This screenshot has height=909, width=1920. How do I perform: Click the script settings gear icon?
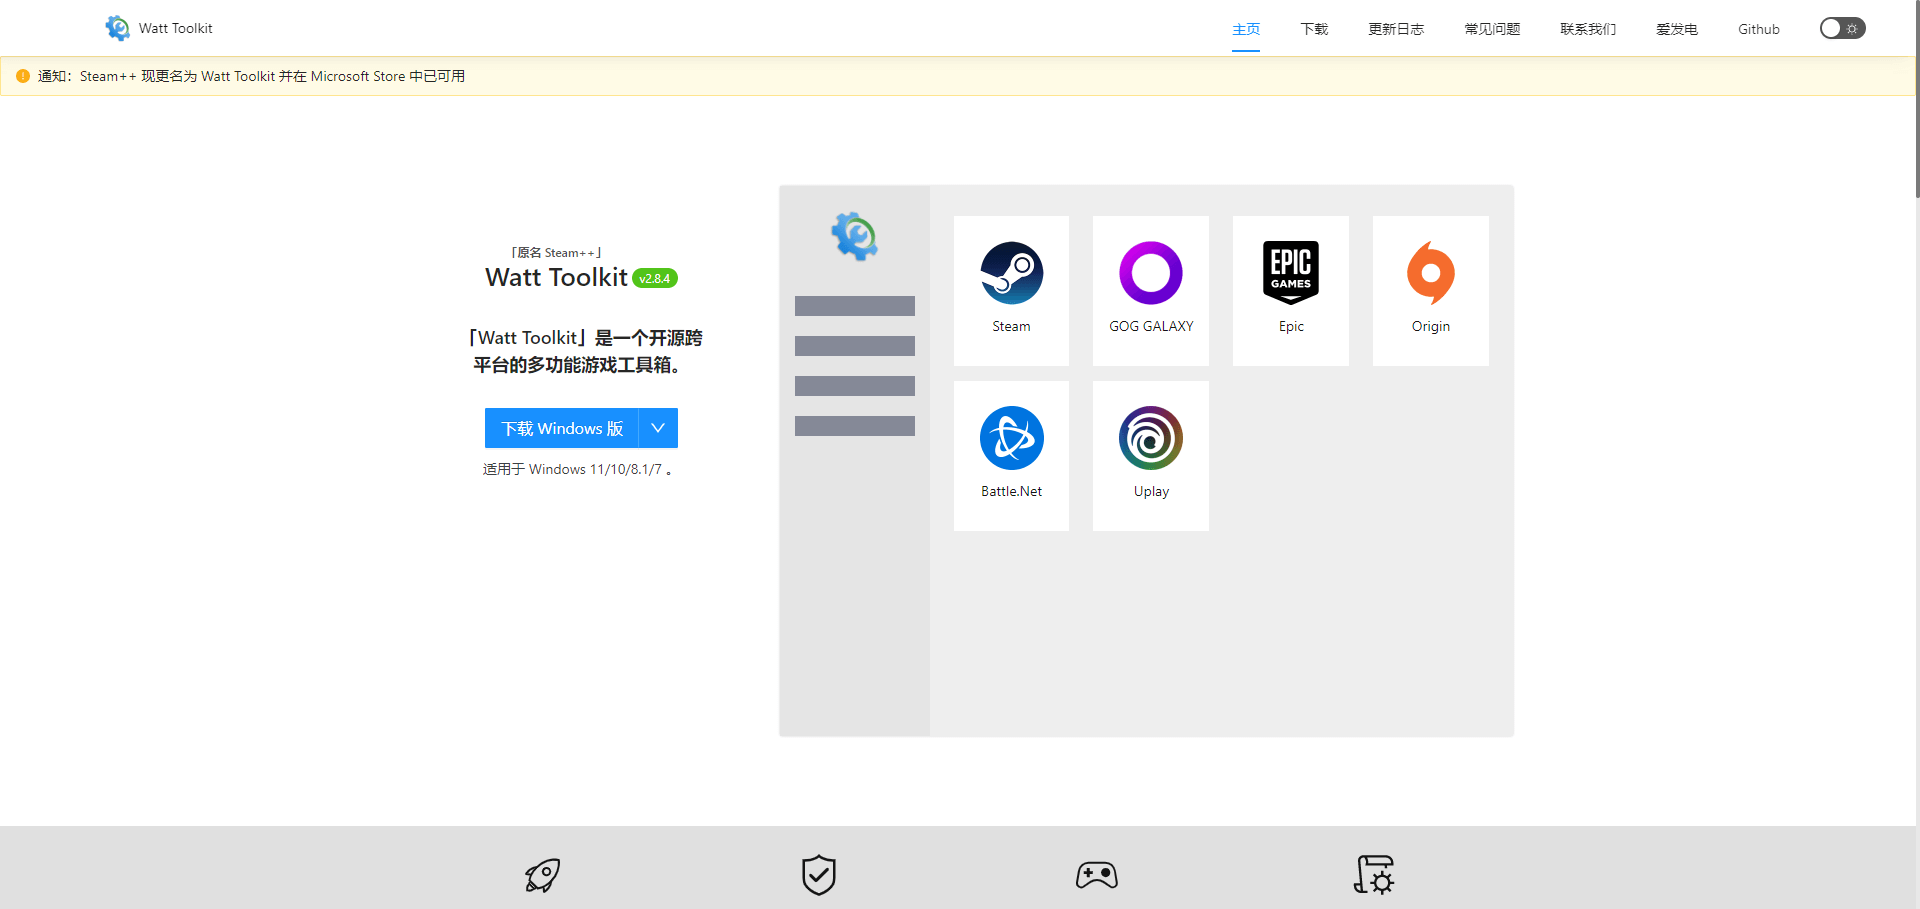pyautogui.click(x=1374, y=876)
